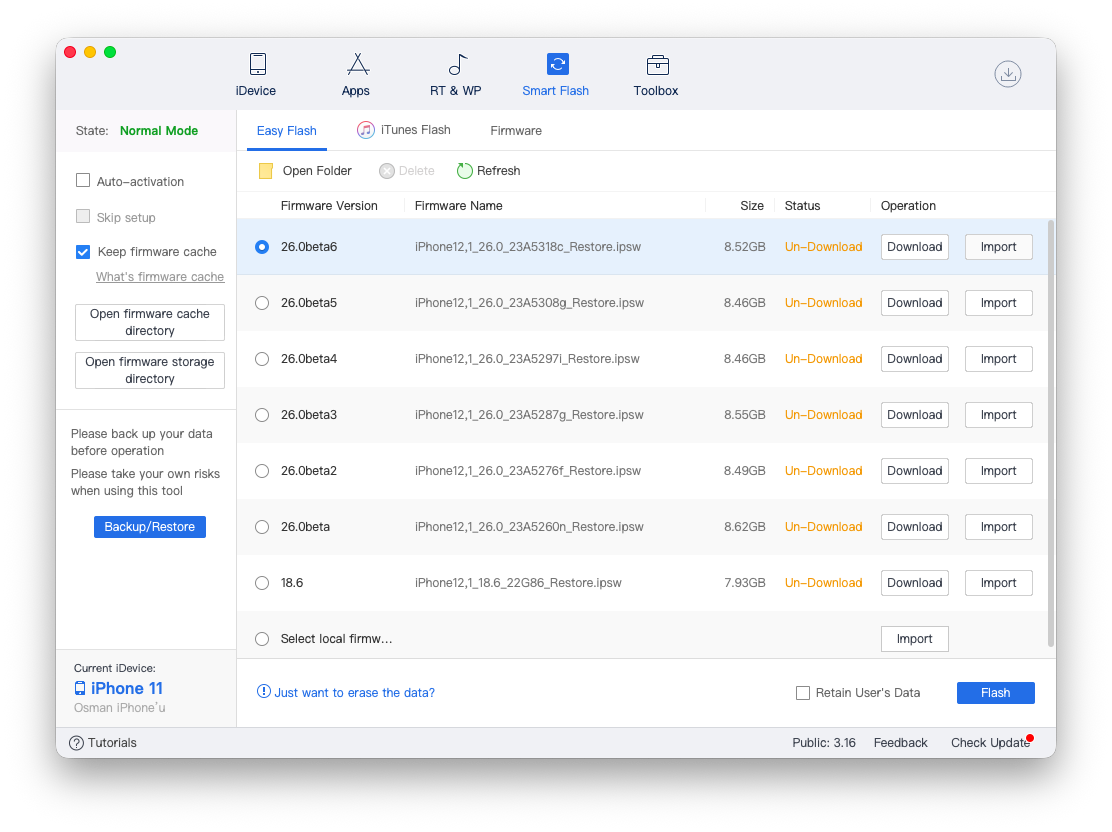Download the 26.0beta5 firmware
This screenshot has height=832, width=1112.
[915, 303]
